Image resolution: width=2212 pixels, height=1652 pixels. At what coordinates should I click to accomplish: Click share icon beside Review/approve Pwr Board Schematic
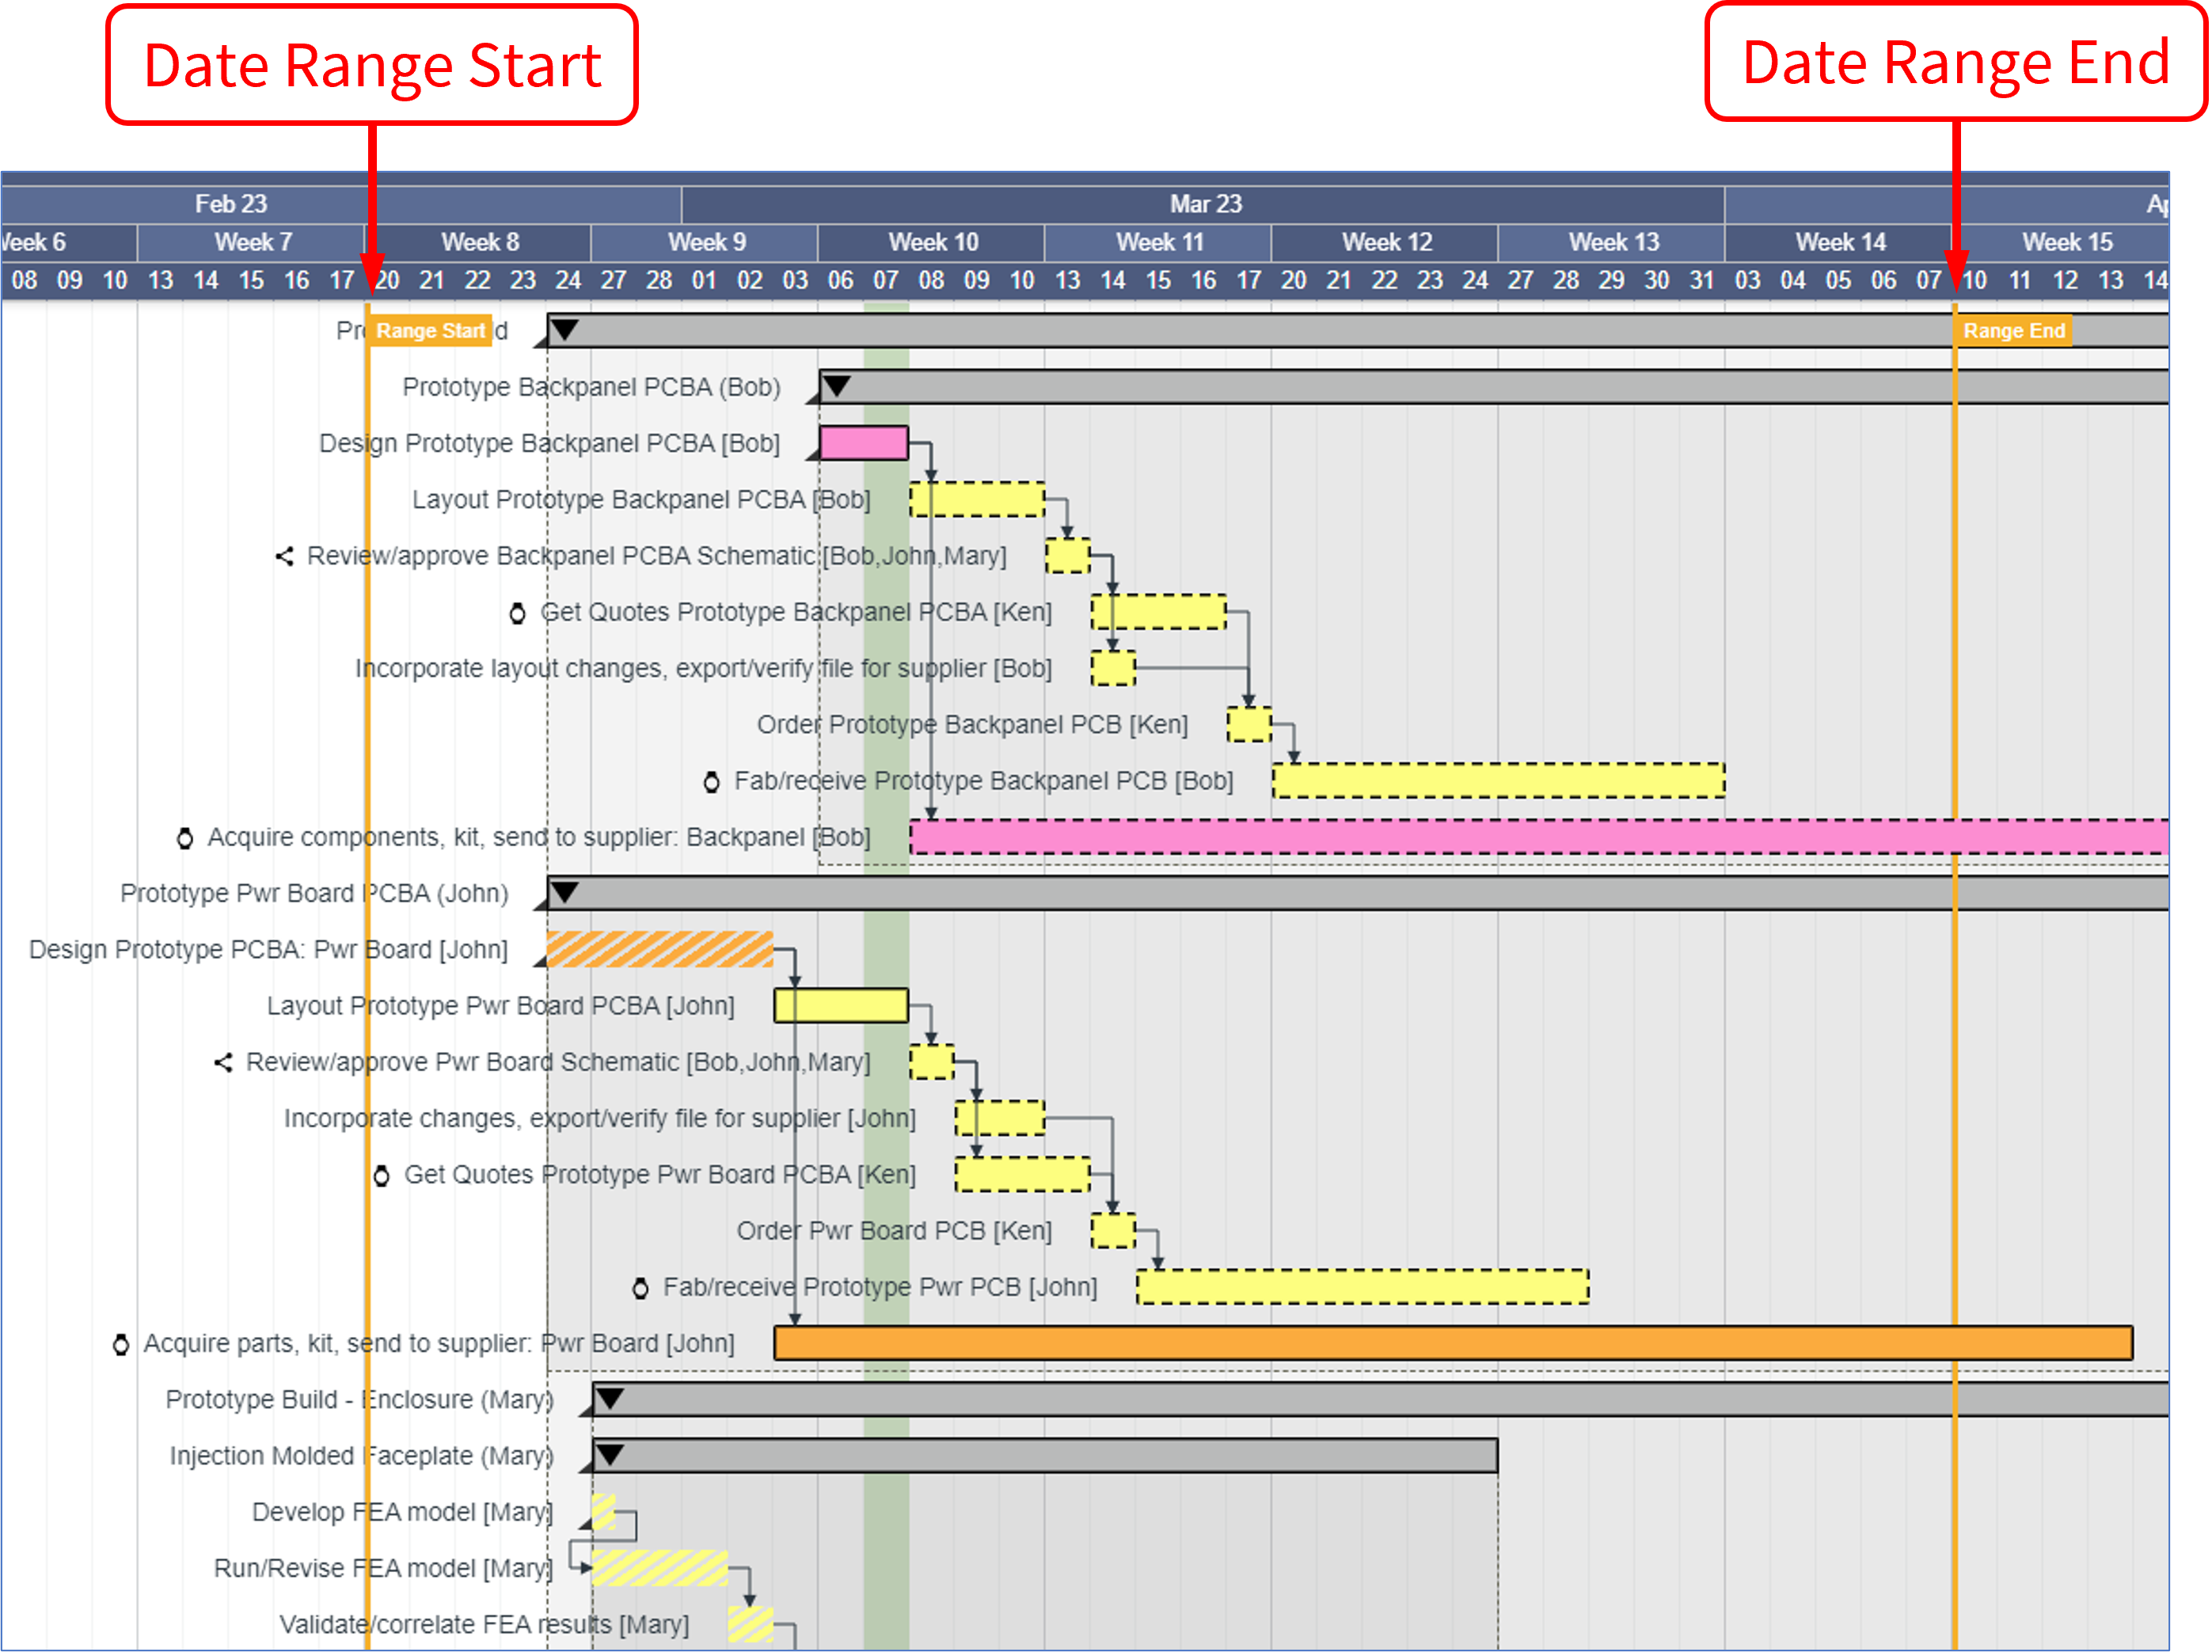tap(224, 1062)
